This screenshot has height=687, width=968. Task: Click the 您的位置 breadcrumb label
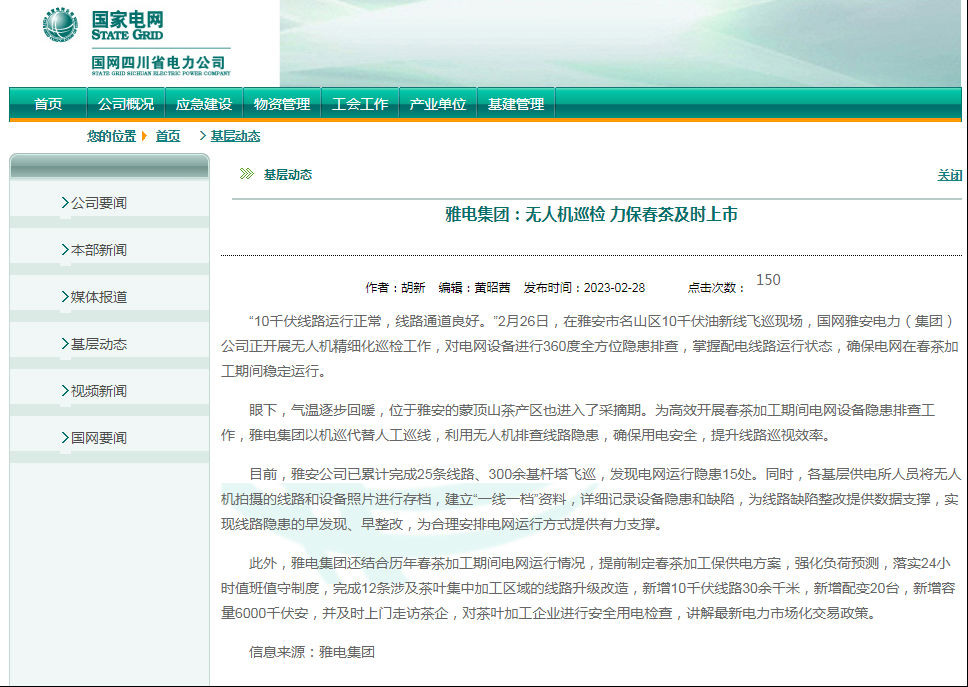click(111, 136)
